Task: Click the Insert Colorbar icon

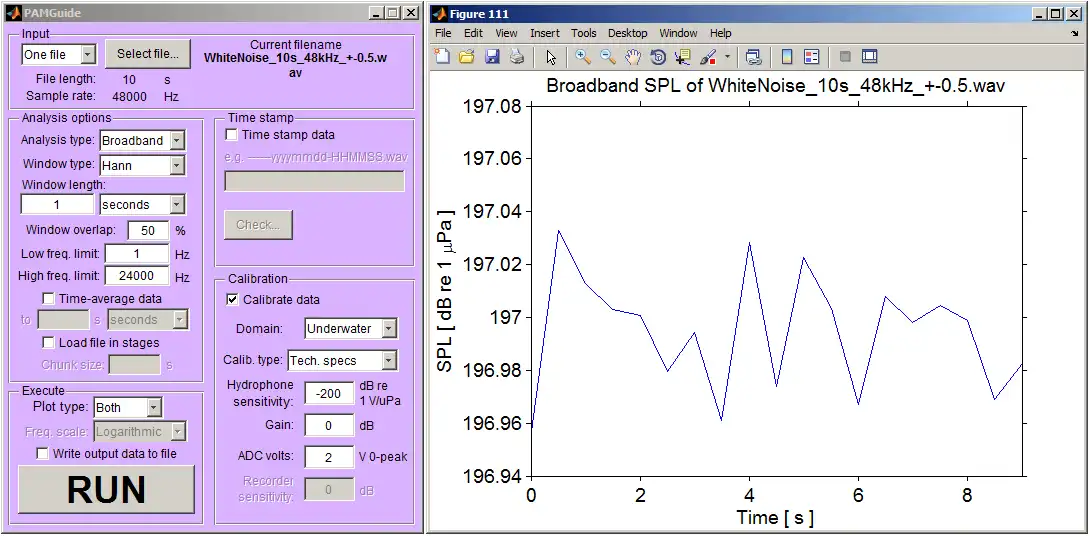Action: (x=787, y=57)
